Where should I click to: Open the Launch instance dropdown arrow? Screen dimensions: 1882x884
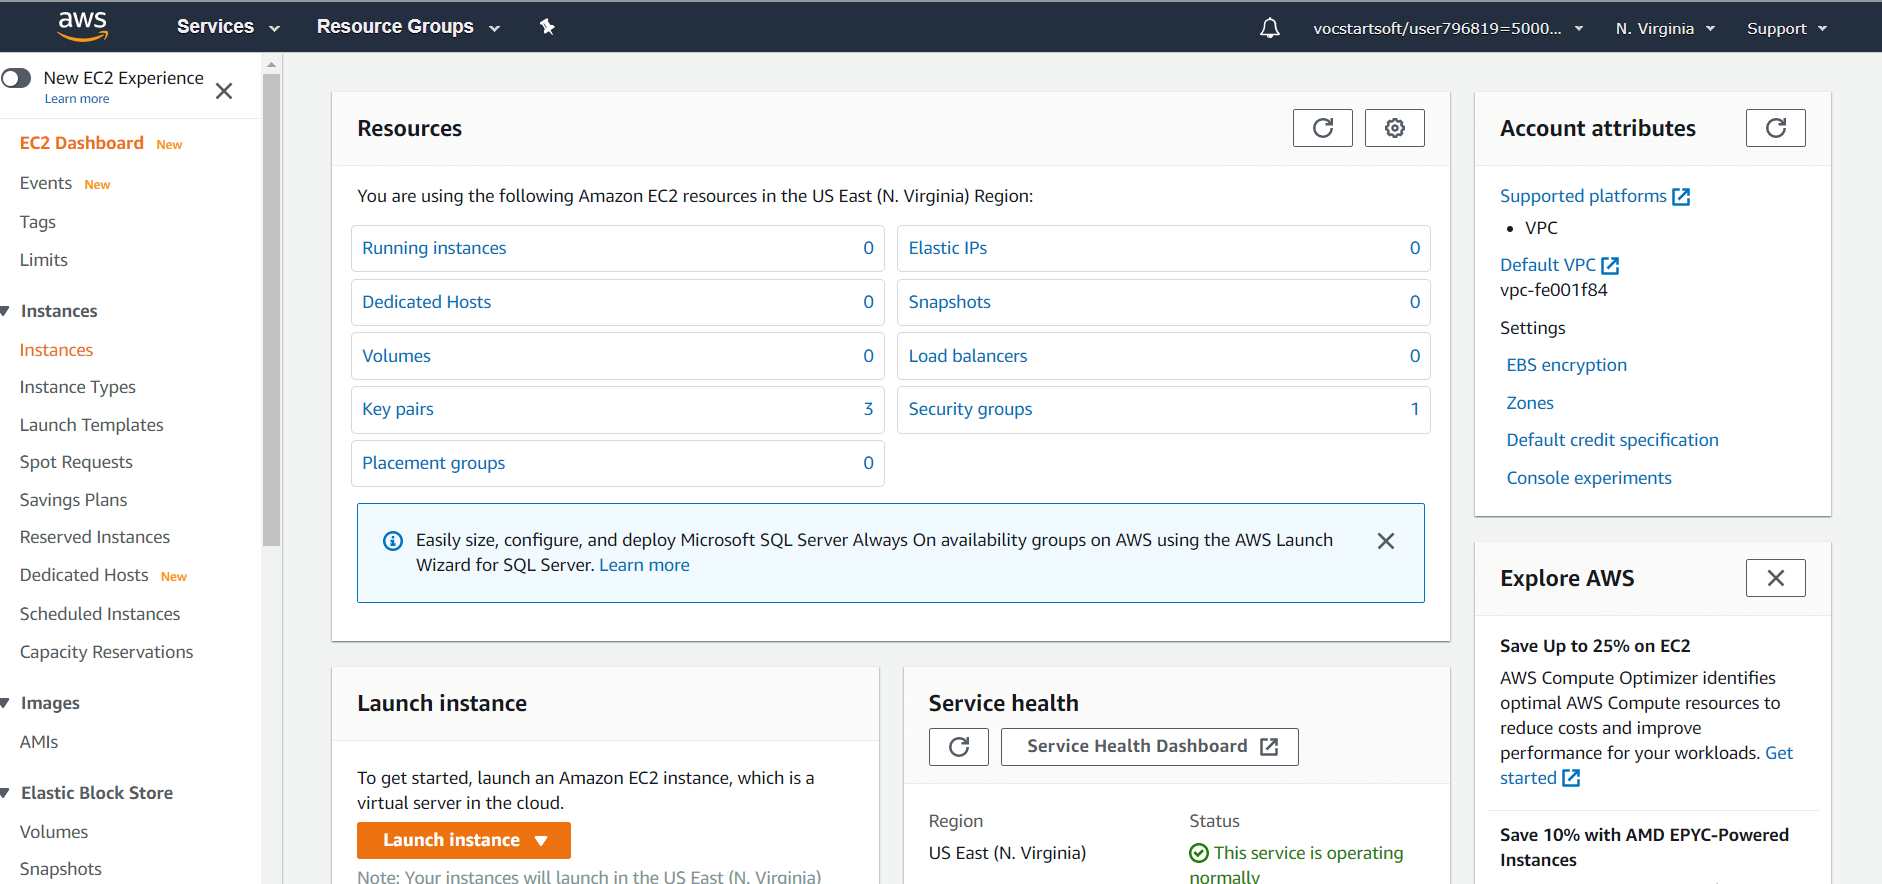[541, 841]
